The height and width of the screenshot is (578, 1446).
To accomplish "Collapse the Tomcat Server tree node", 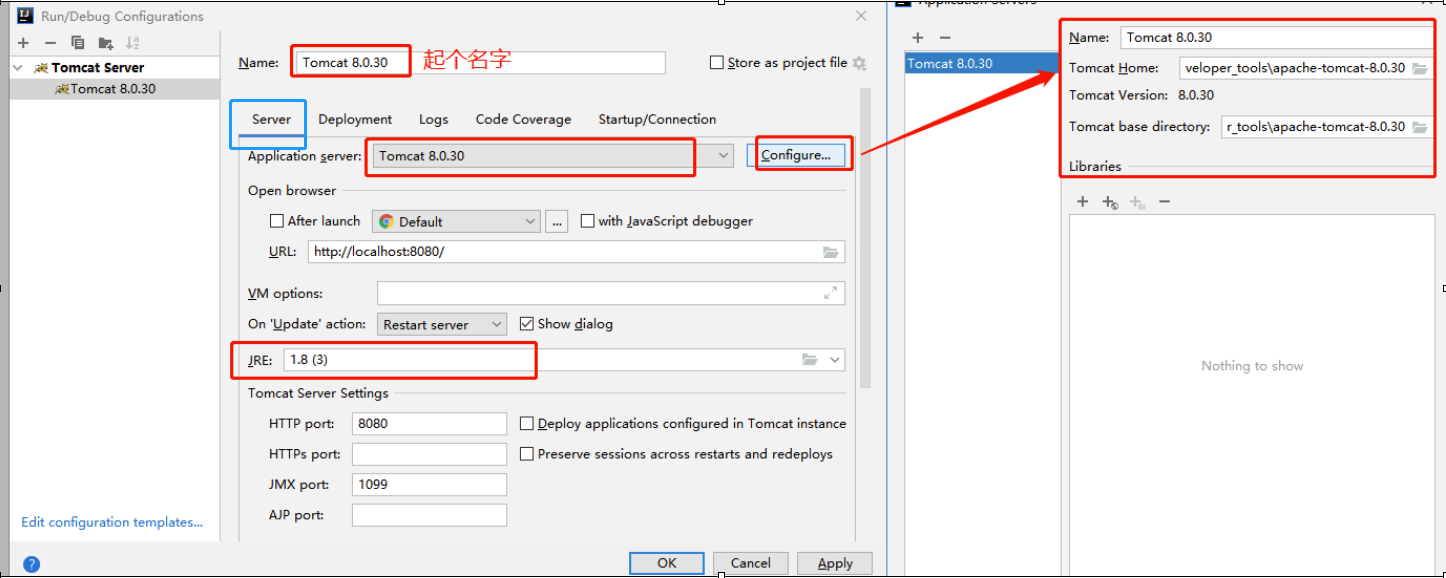I will click(x=19, y=68).
